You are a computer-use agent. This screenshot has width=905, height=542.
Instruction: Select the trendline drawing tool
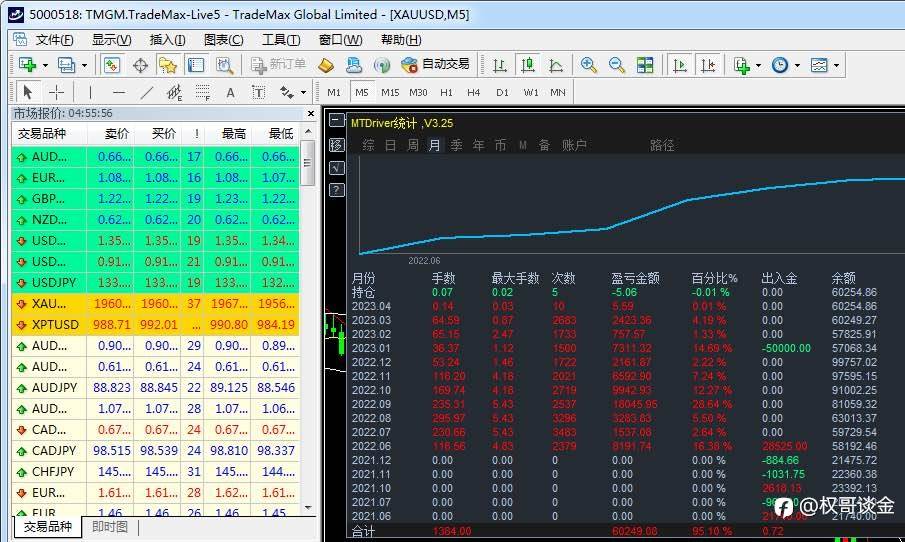pyautogui.click(x=147, y=92)
